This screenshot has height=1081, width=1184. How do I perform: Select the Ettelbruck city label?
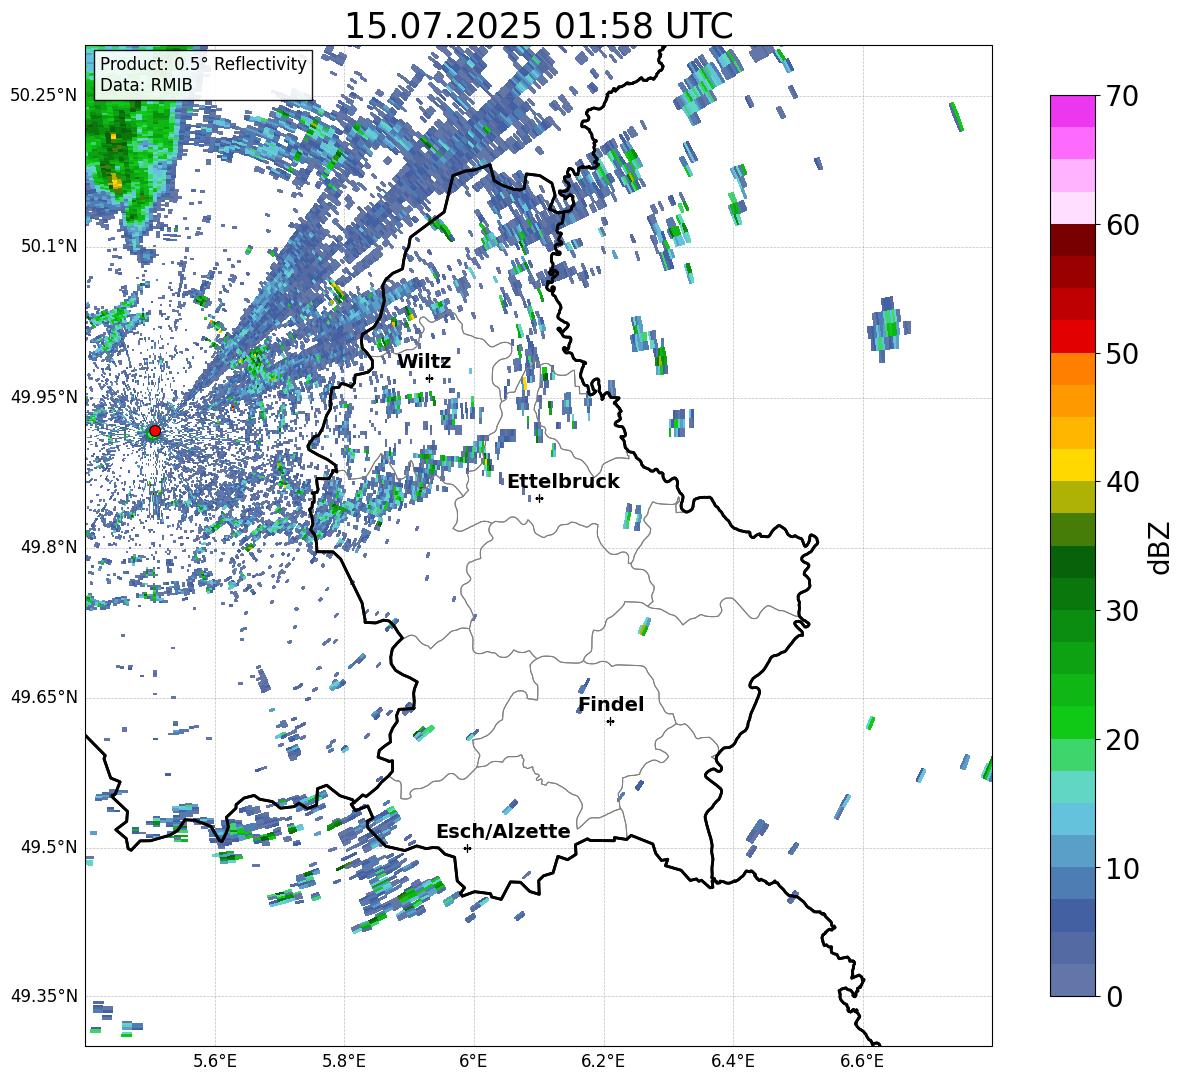click(563, 482)
